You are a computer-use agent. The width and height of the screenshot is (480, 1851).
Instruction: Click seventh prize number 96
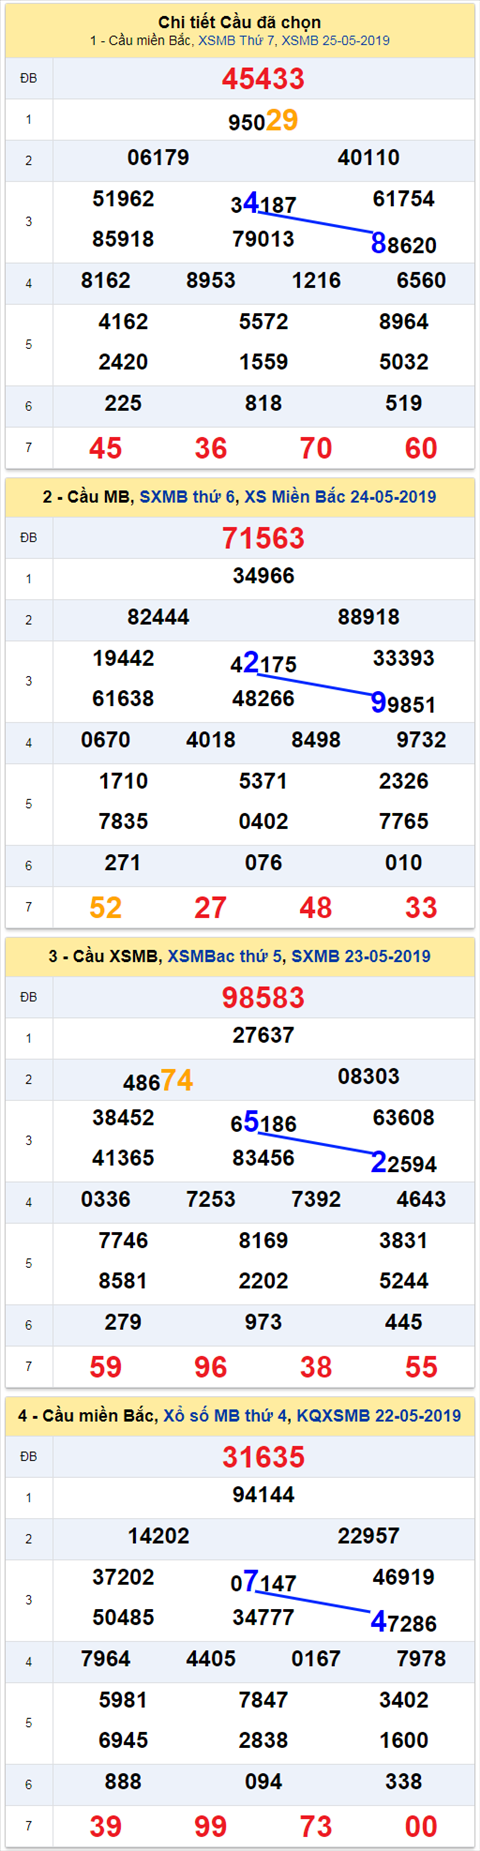211,1367
